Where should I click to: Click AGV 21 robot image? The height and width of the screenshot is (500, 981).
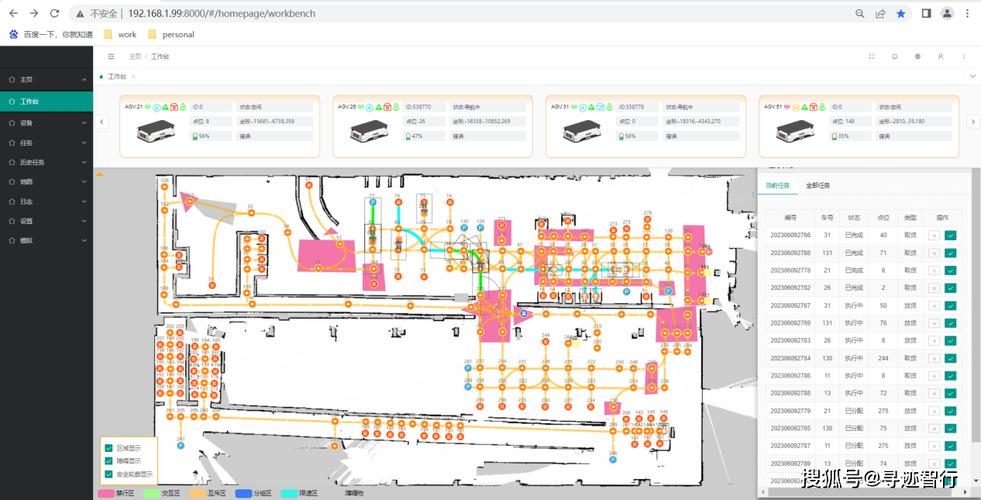(155, 131)
